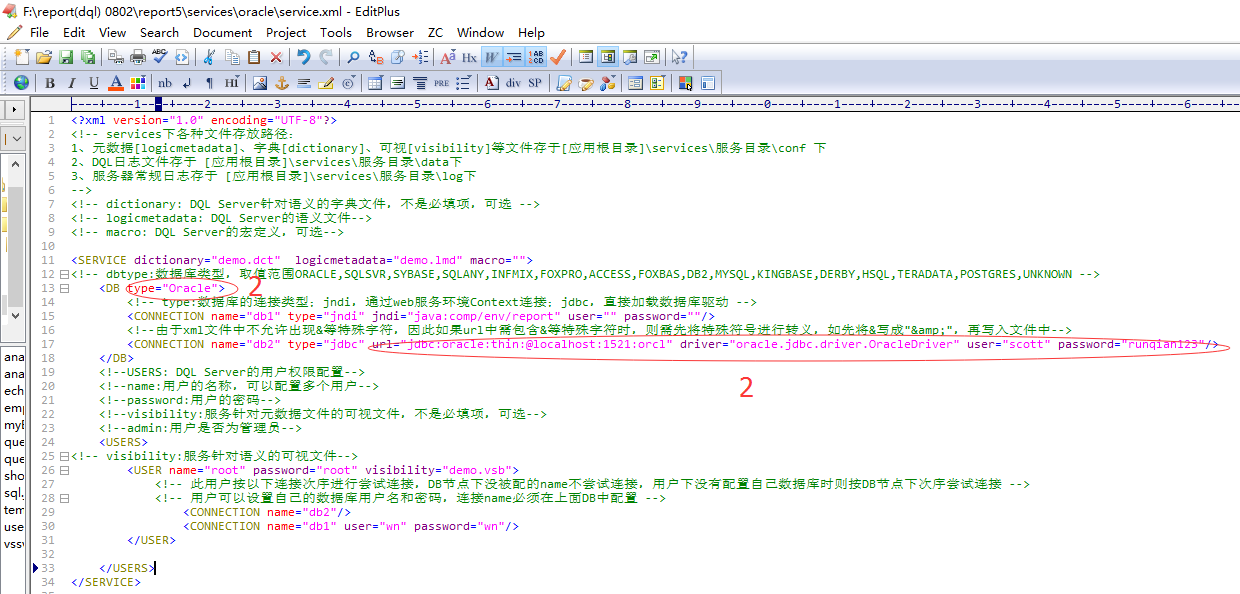Image resolution: width=1240 pixels, height=594 pixels.
Task: Toggle full screen mode button
Action: click(x=651, y=57)
